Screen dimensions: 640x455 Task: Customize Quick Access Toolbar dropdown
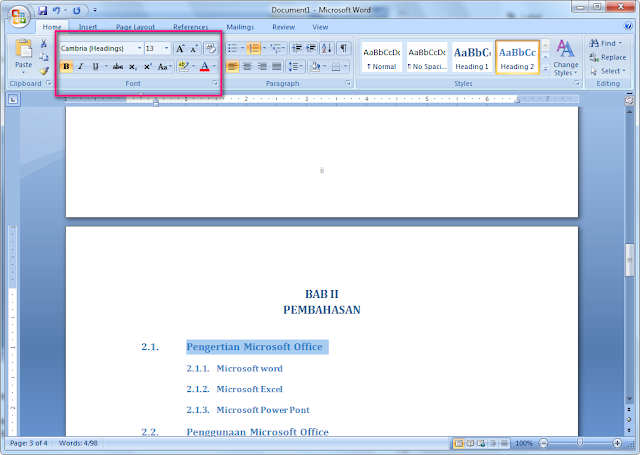coord(95,11)
